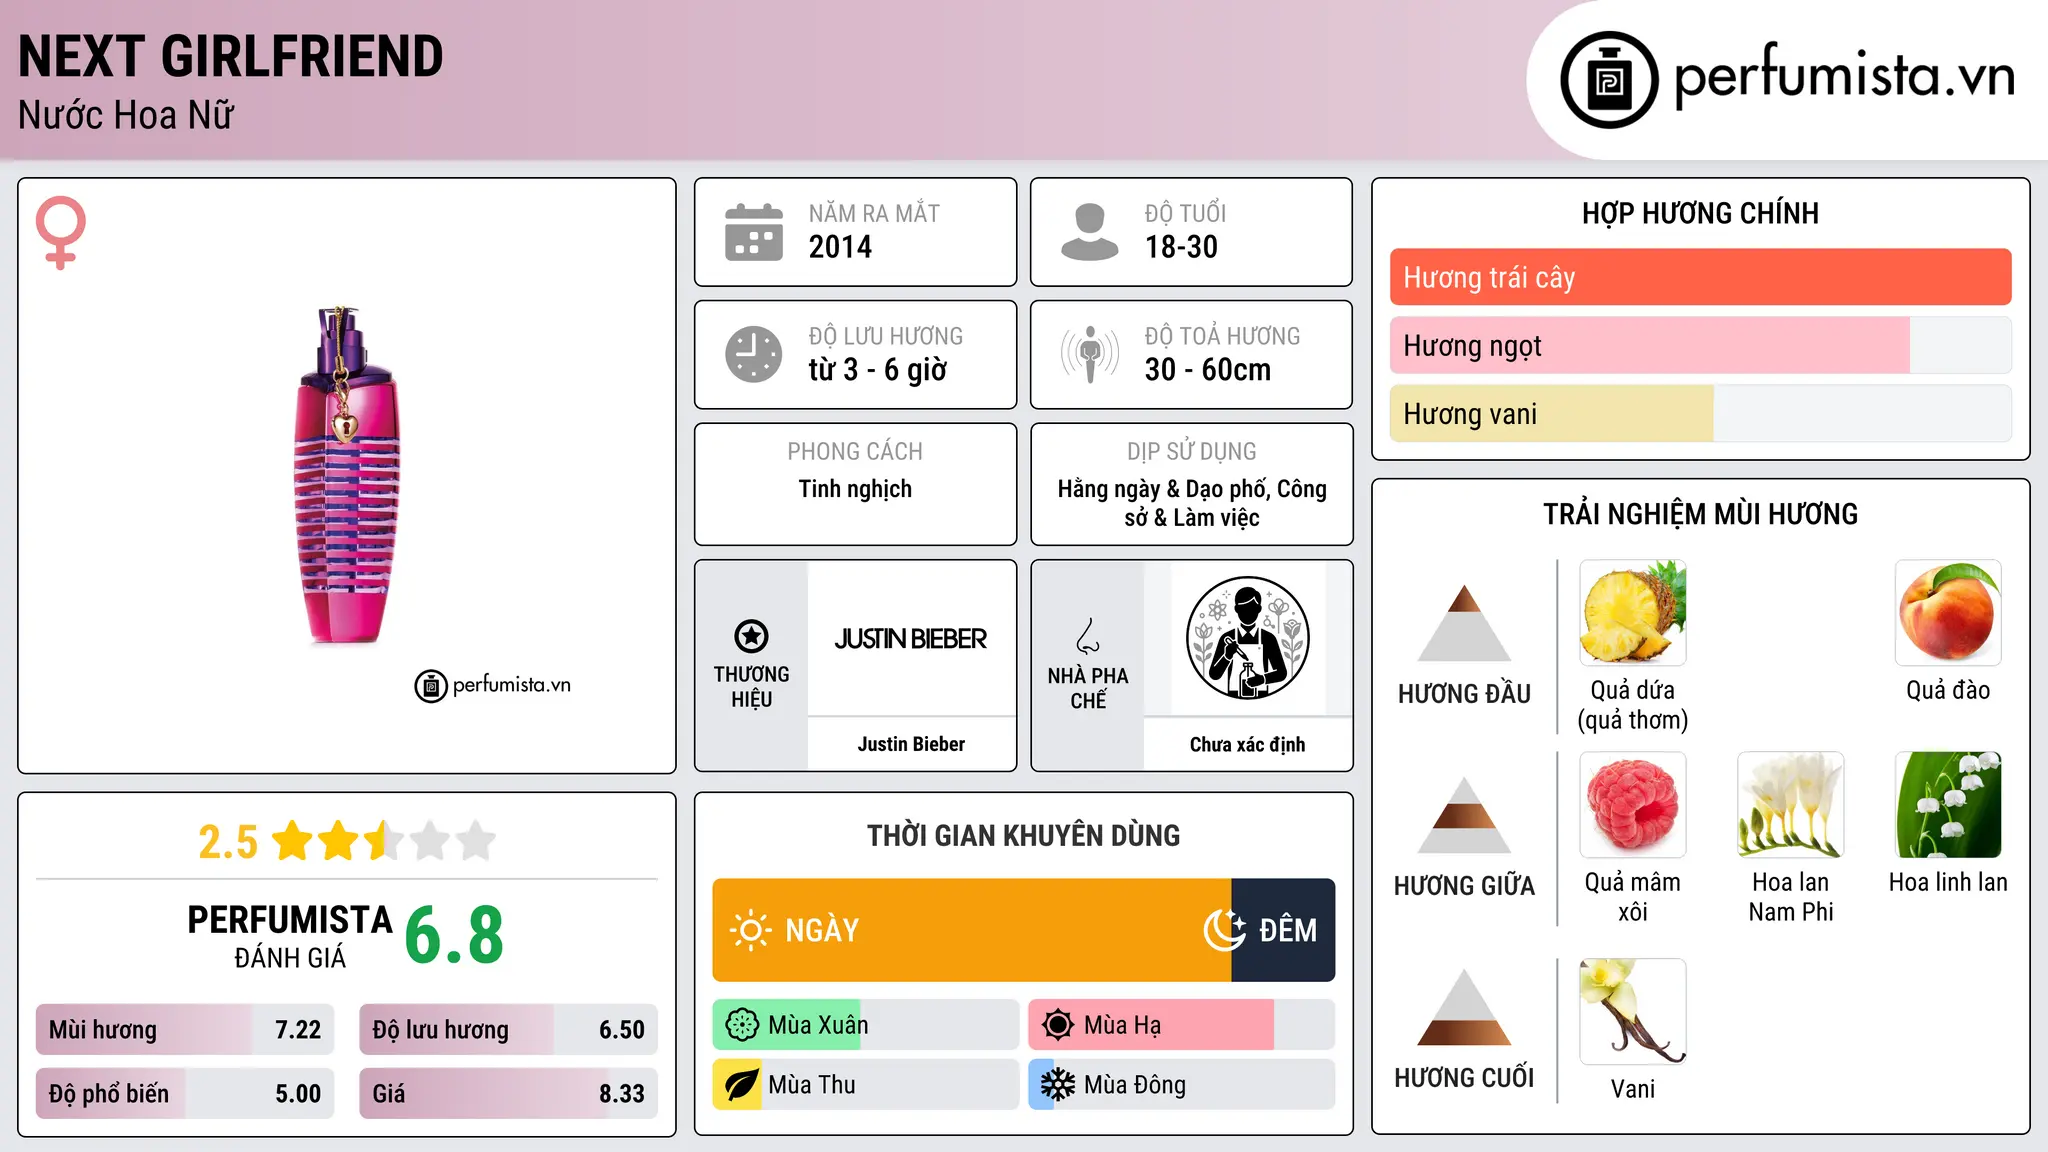Click the star badge icon above Thương hiệu

click(751, 636)
